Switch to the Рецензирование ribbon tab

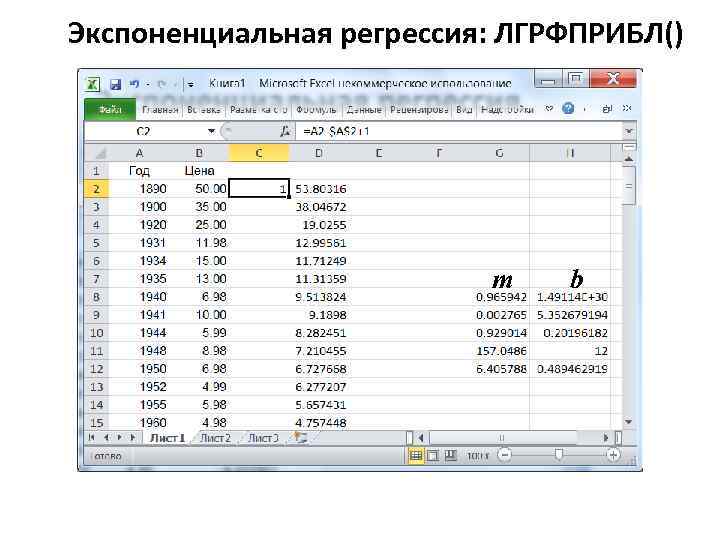[419, 110]
